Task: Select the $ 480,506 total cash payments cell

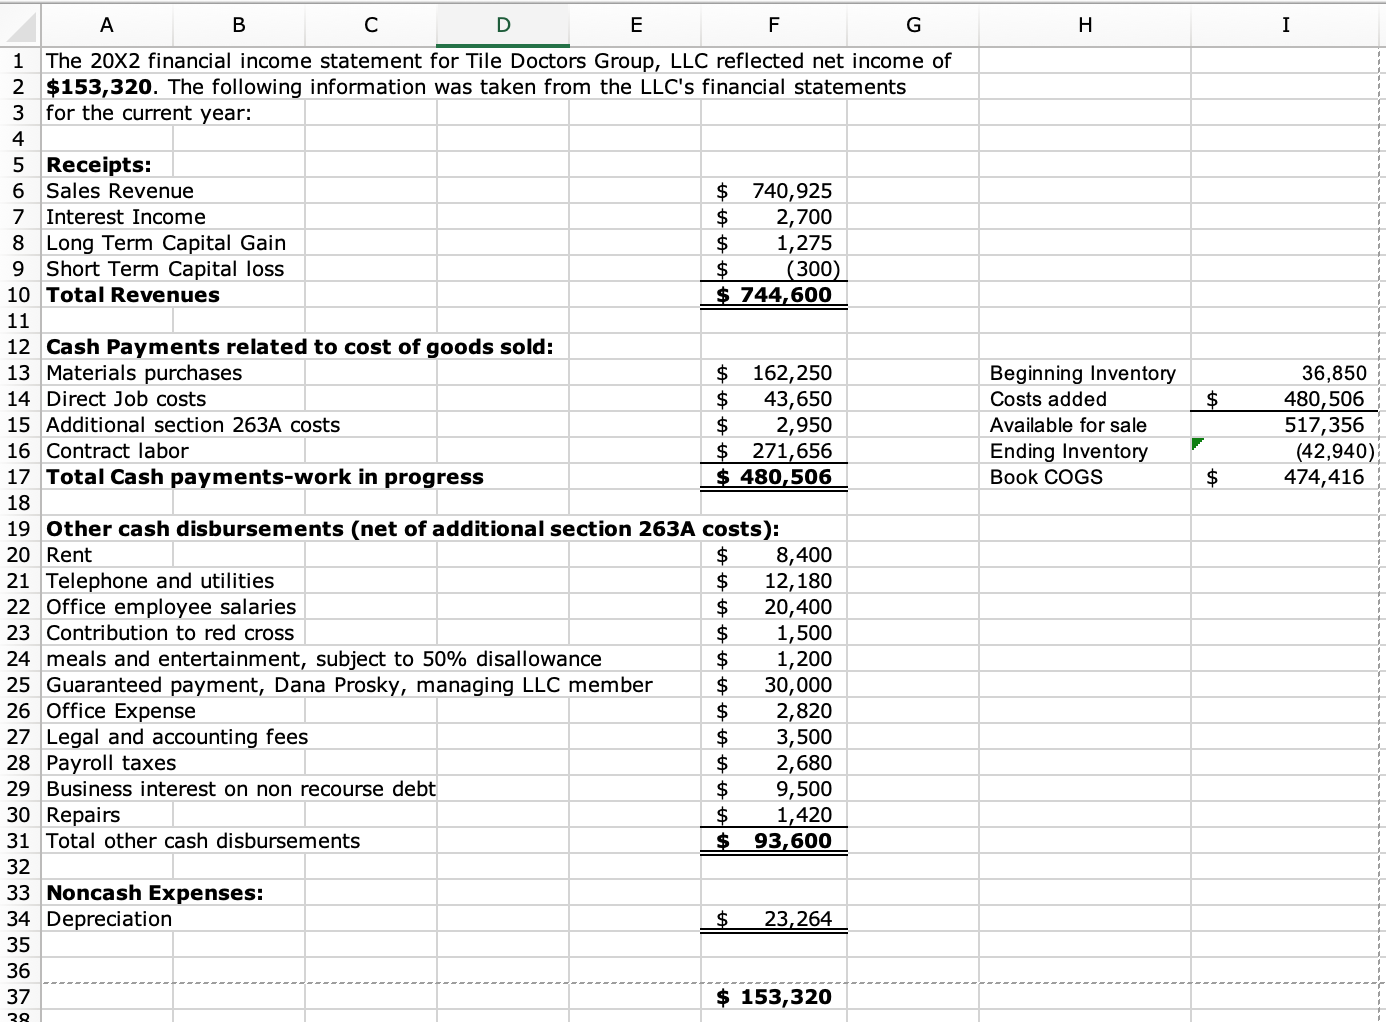Action: point(774,477)
